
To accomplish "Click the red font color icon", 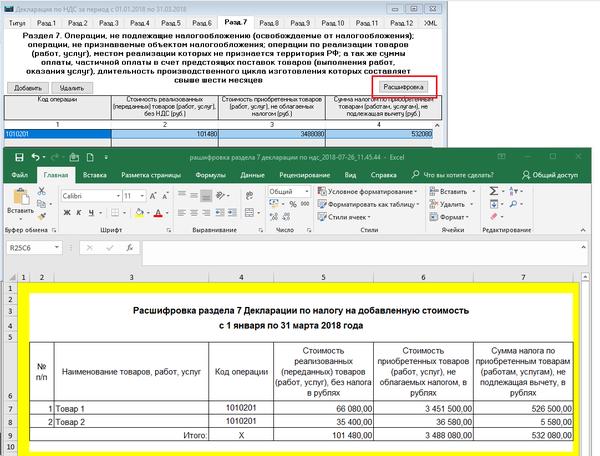I will click(x=158, y=213).
